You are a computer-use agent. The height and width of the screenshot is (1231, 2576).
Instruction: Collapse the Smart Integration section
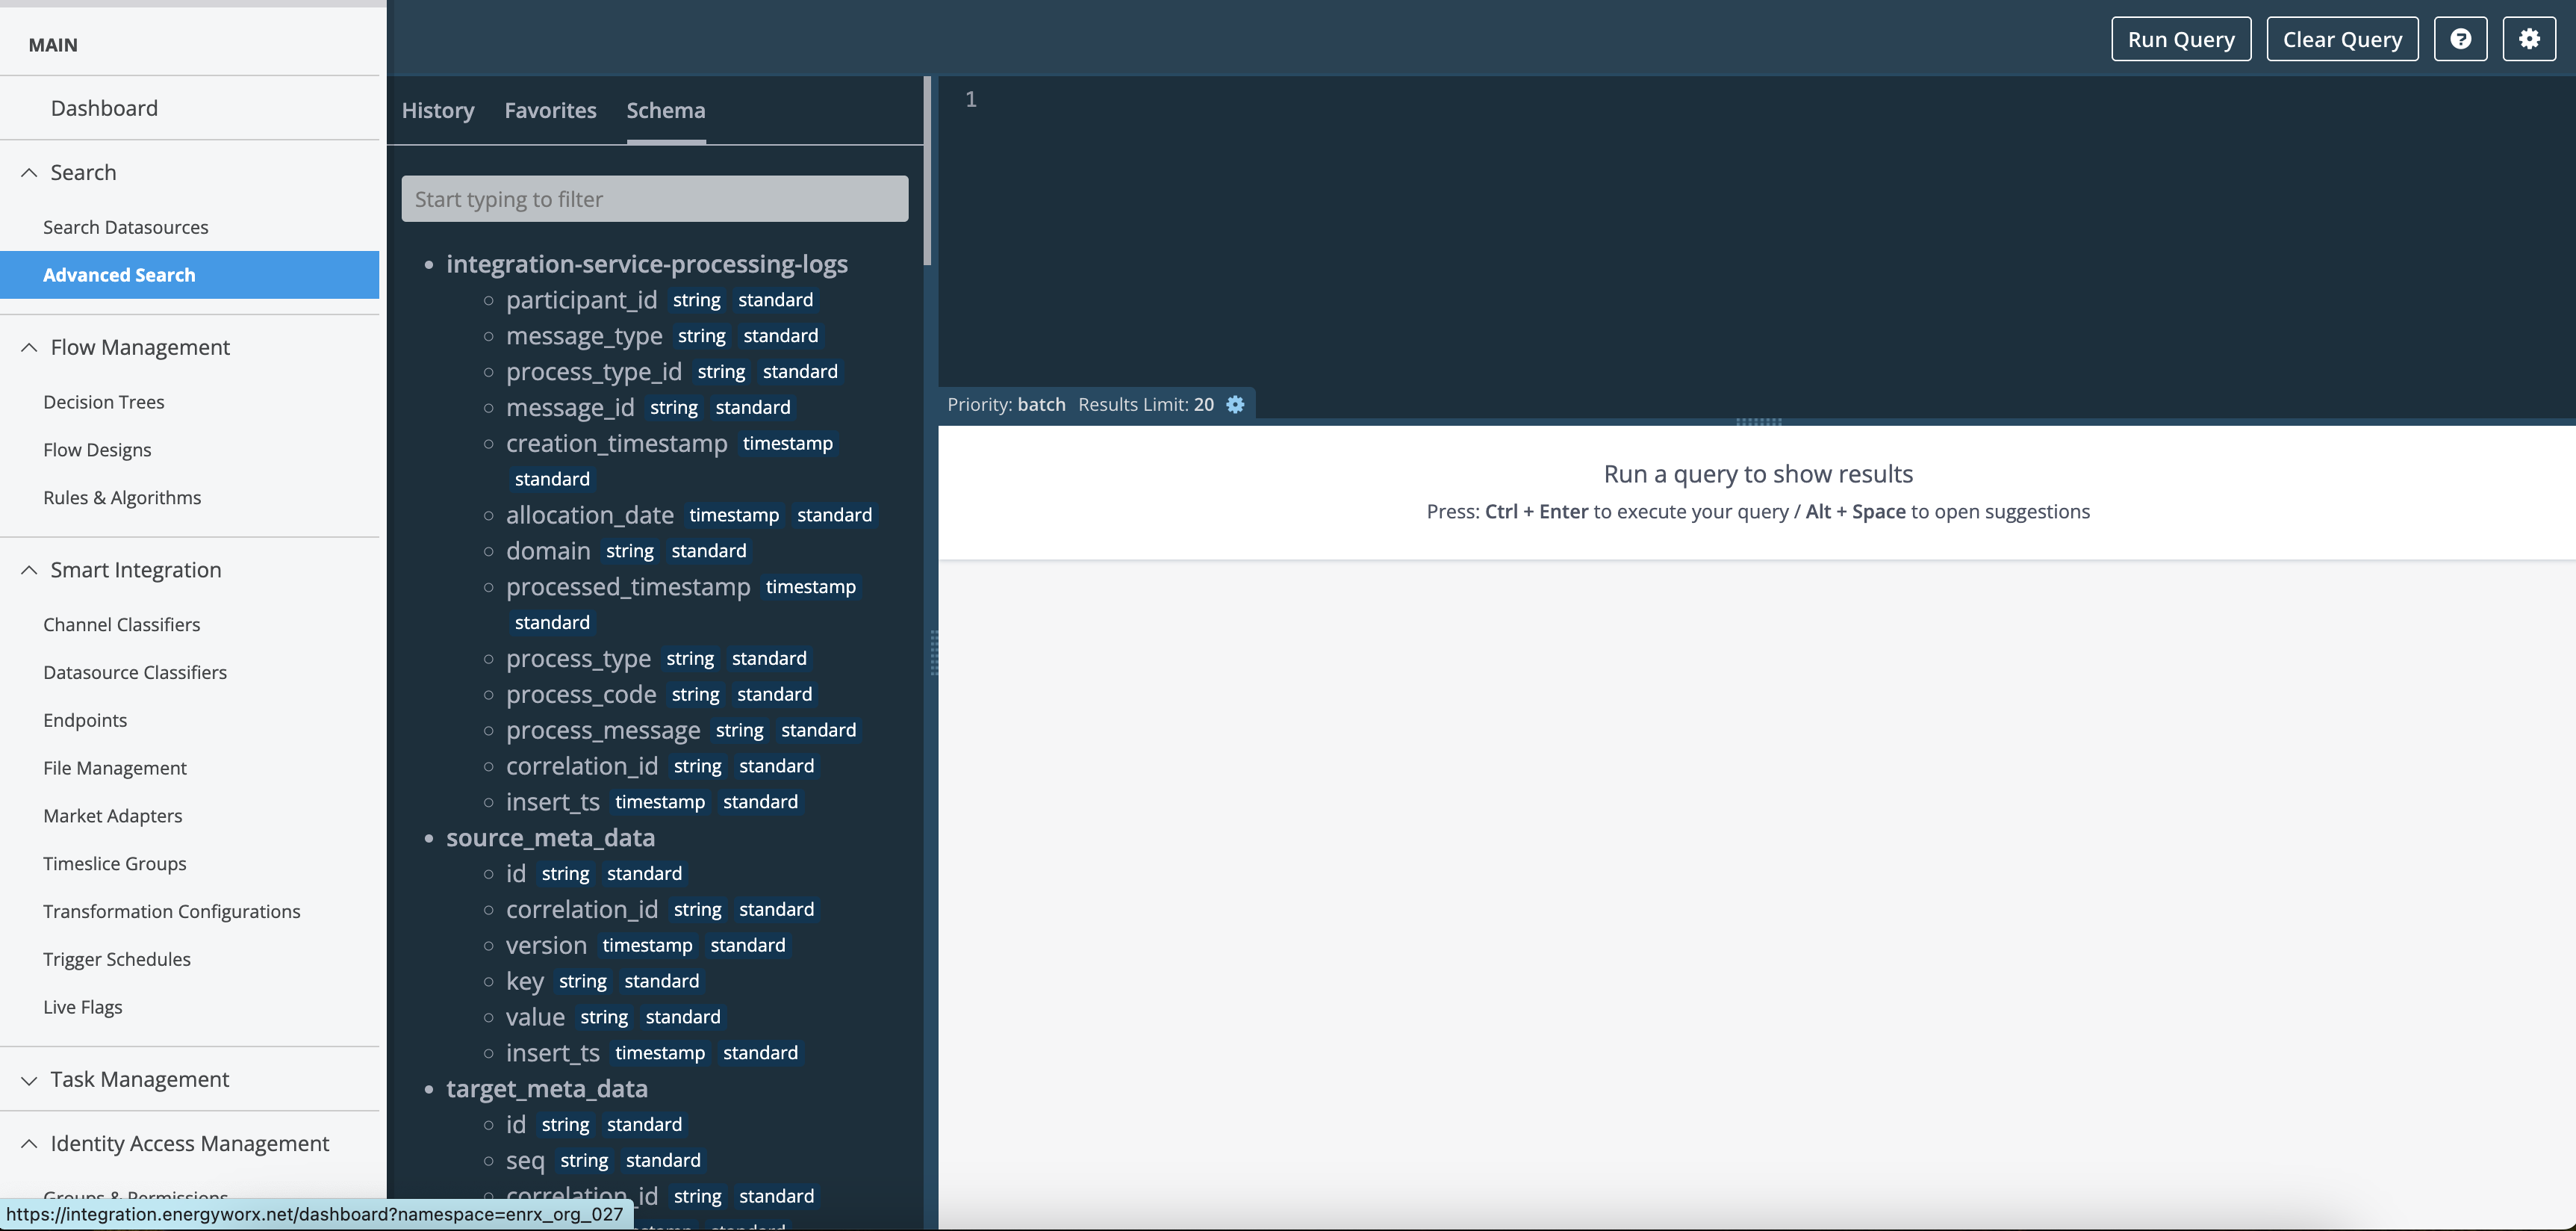click(x=29, y=570)
